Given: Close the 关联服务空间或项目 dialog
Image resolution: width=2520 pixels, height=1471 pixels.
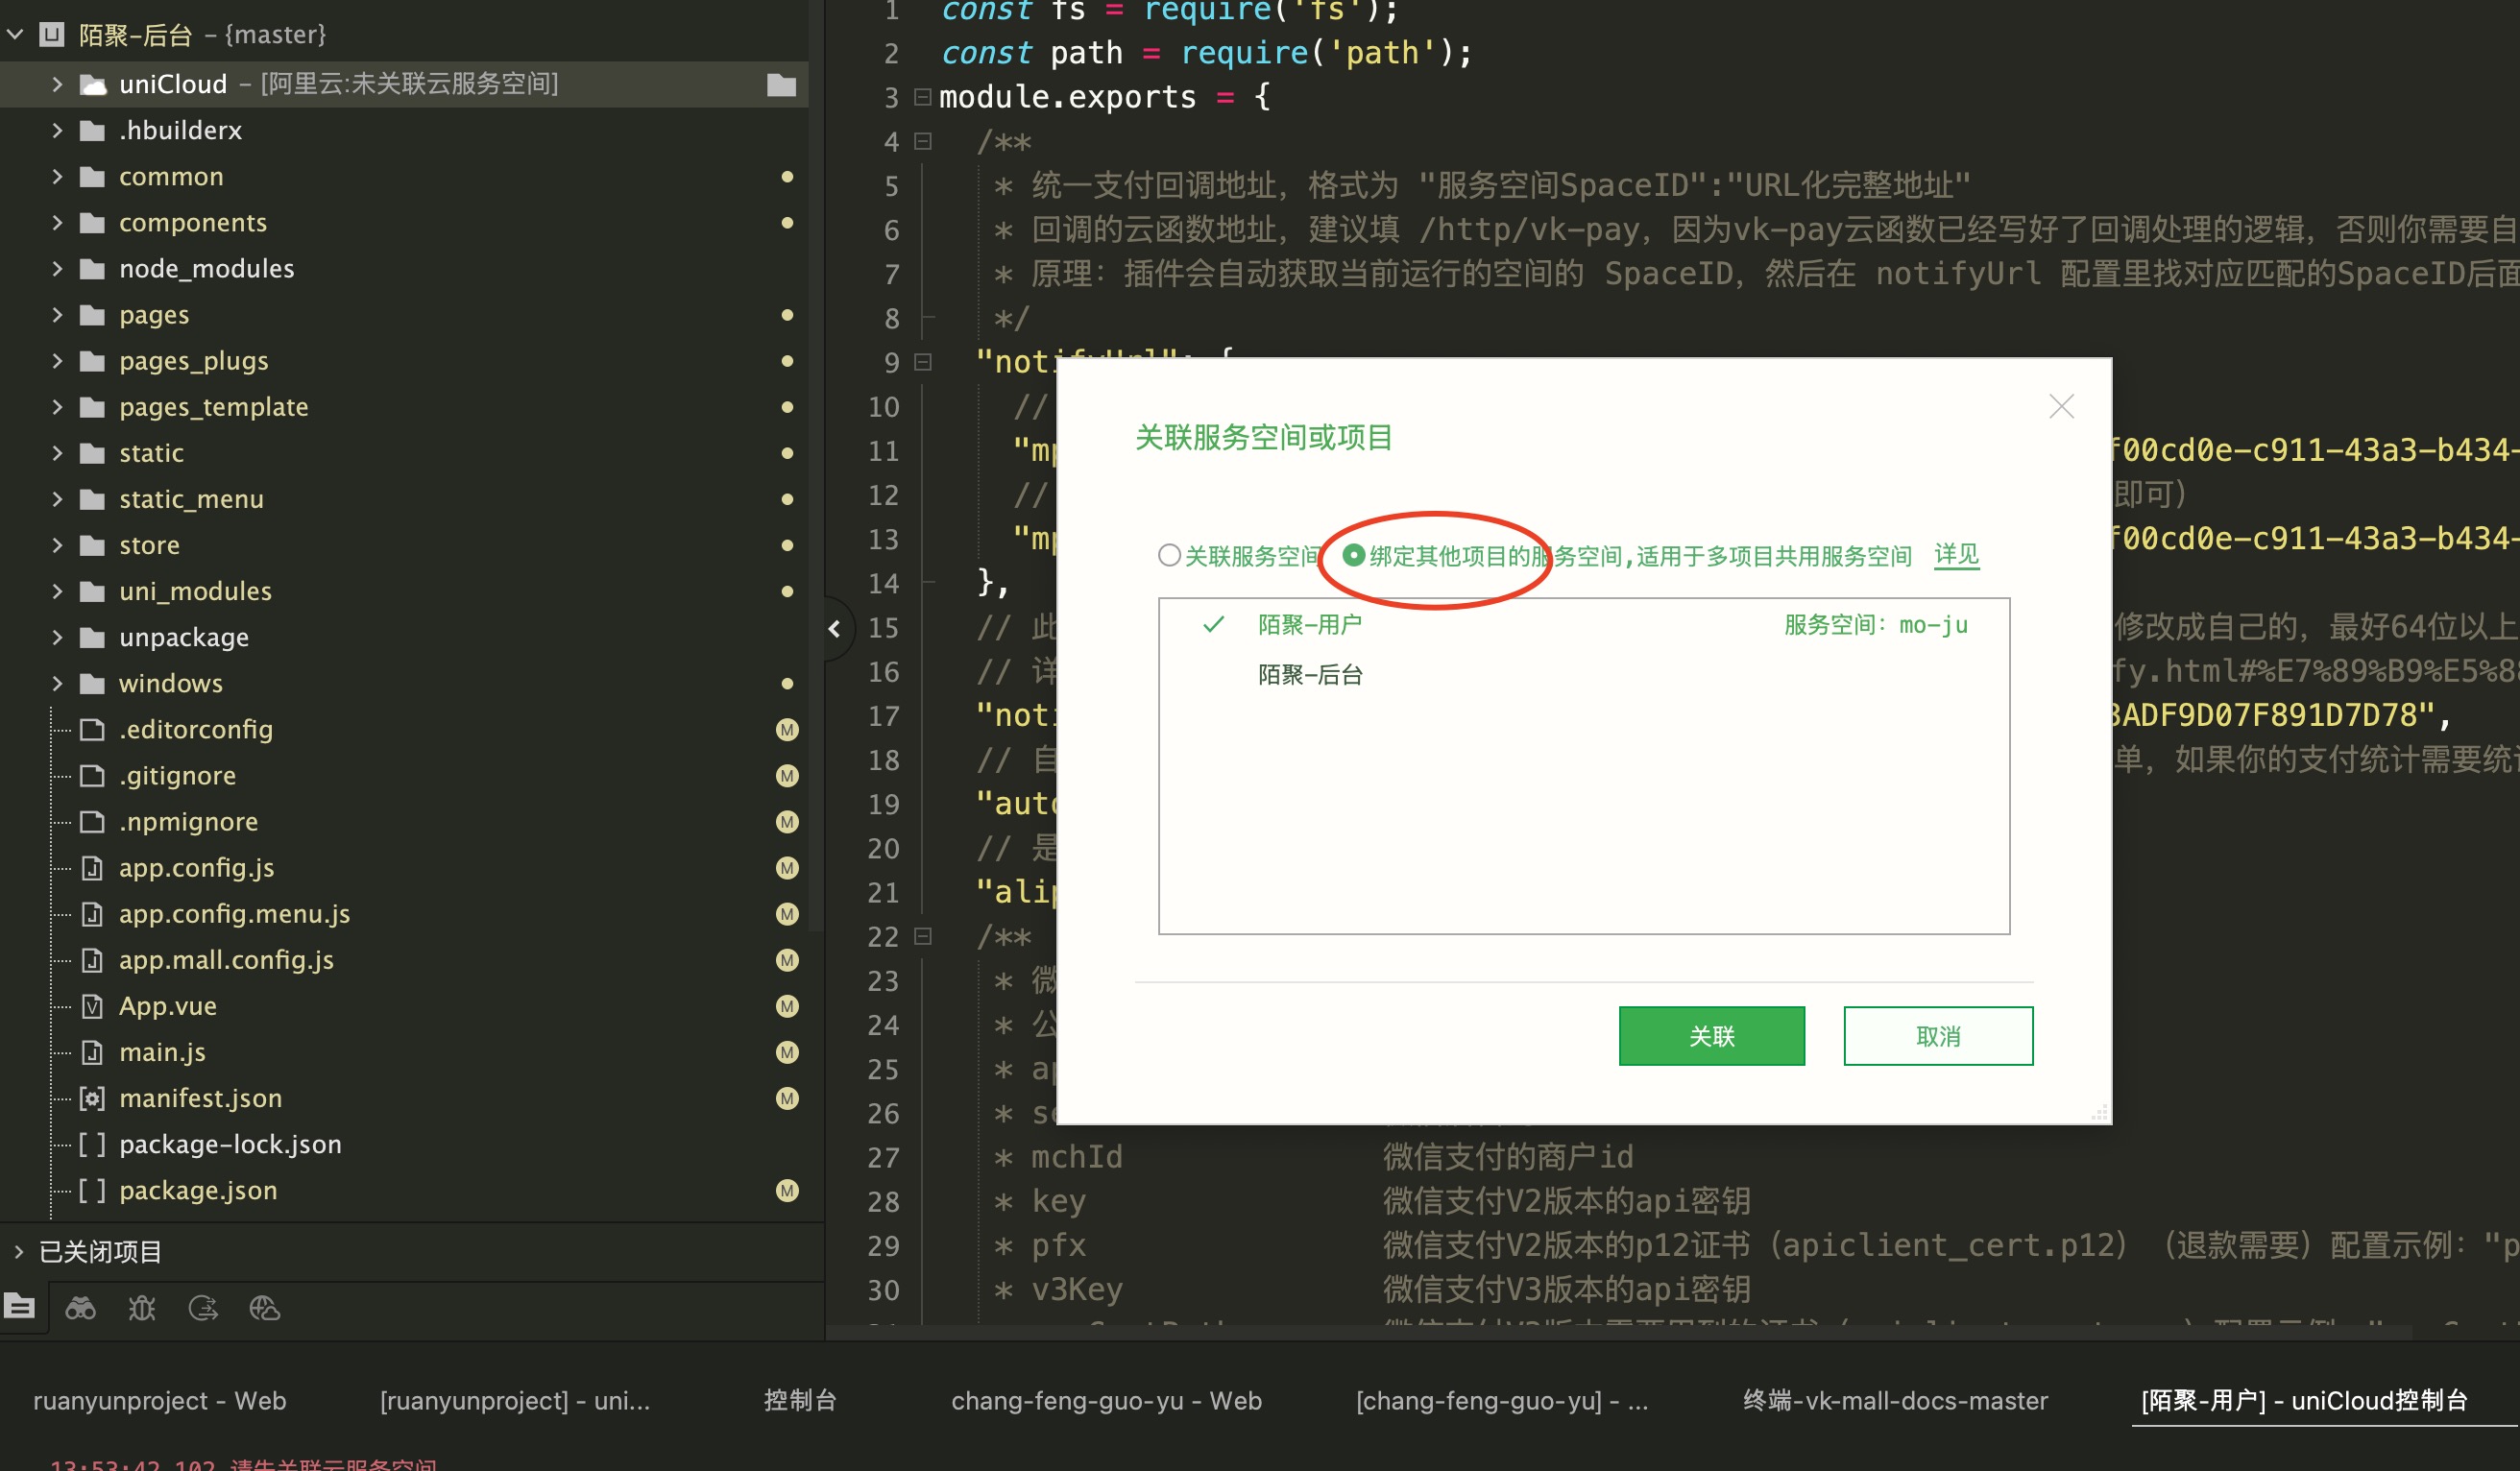Looking at the screenshot, I should tap(2061, 406).
